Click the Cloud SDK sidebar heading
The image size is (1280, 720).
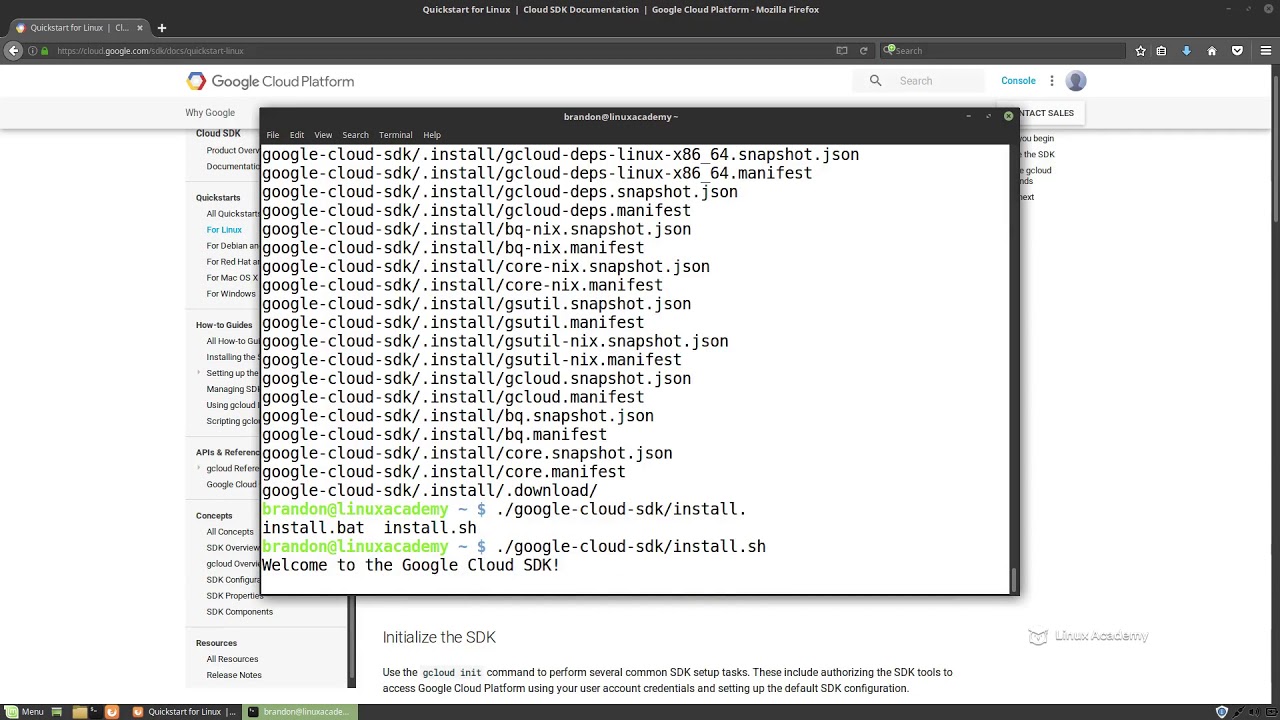click(x=218, y=133)
